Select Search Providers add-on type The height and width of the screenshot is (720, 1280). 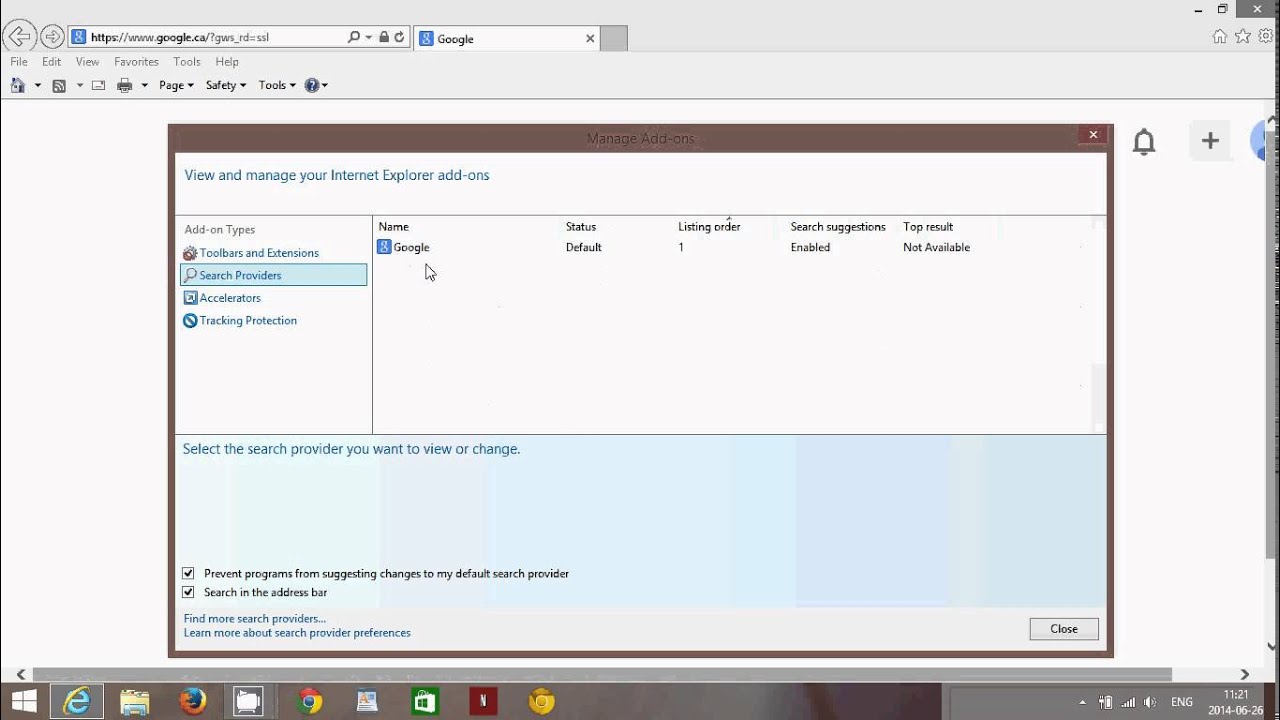point(273,275)
